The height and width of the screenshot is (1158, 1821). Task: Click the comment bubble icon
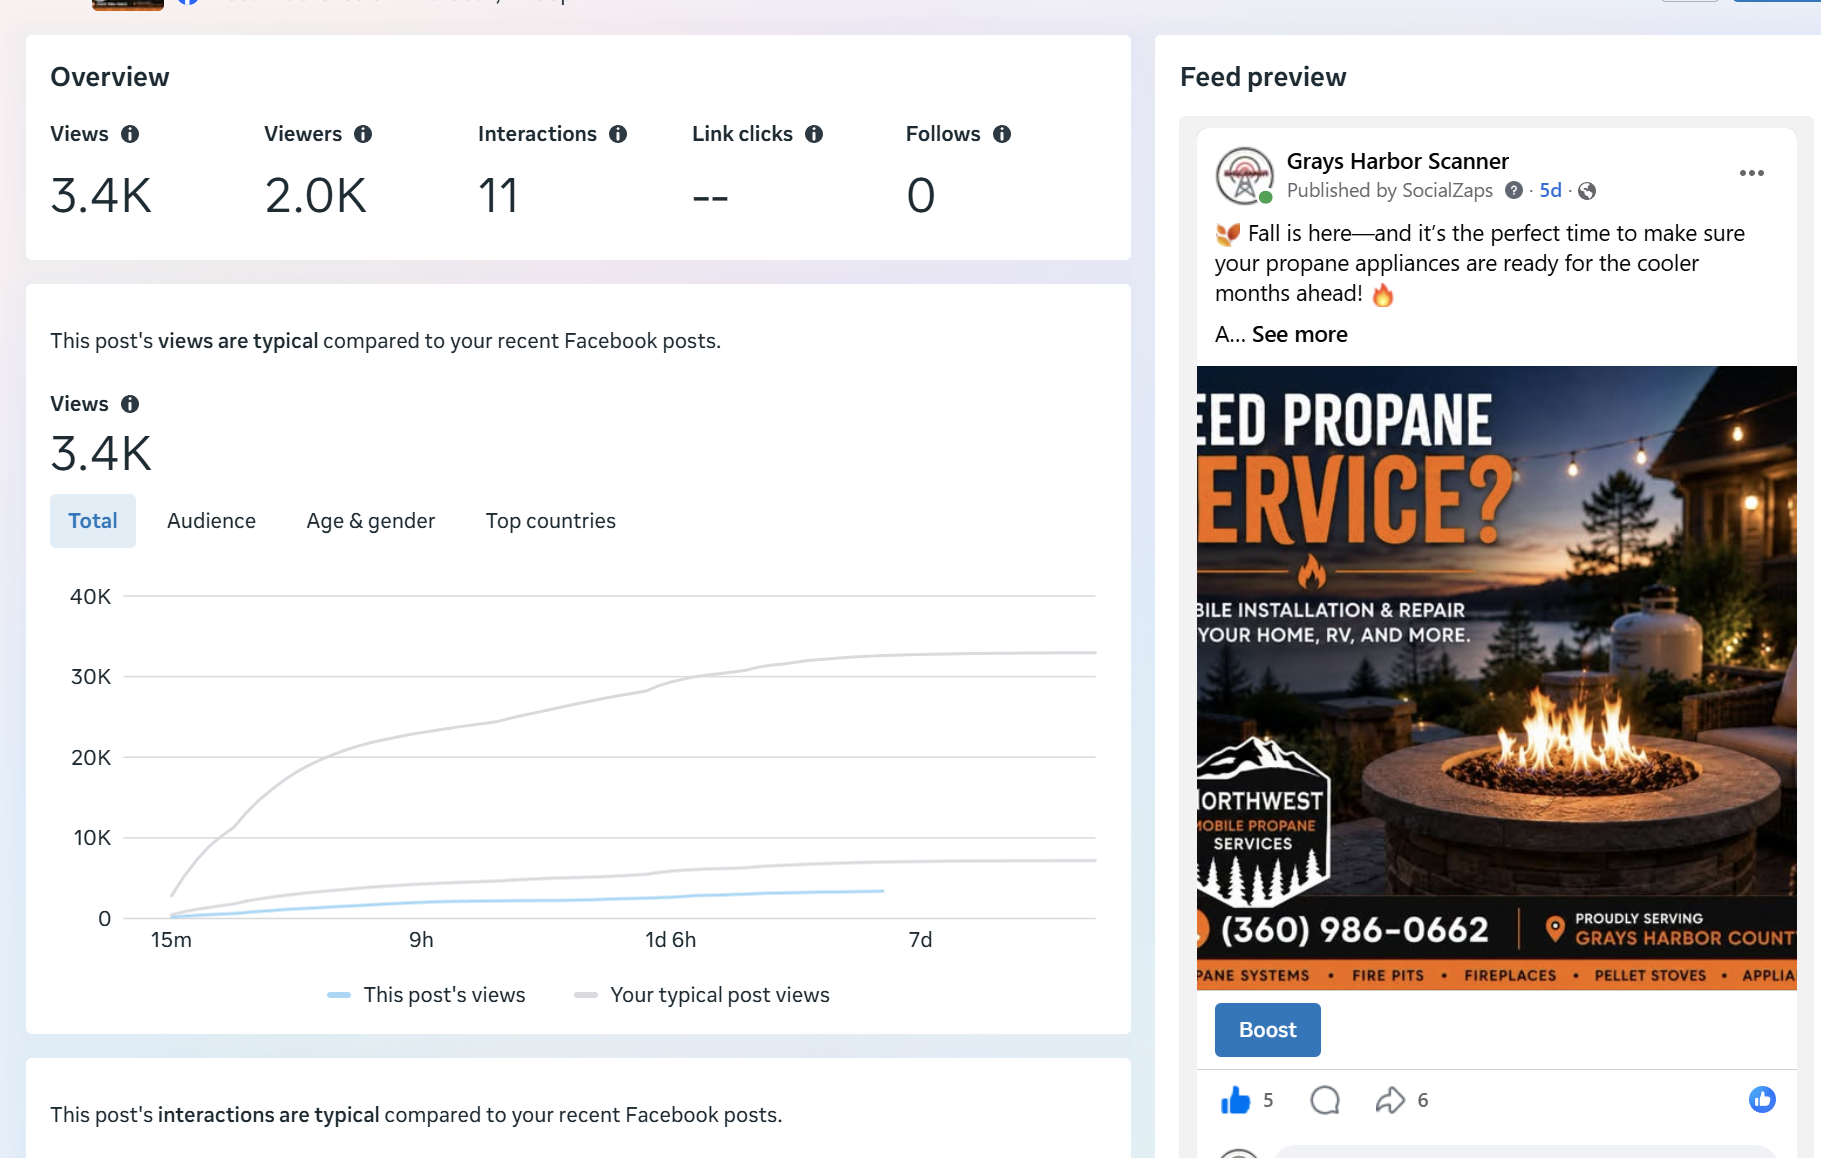click(x=1325, y=1100)
